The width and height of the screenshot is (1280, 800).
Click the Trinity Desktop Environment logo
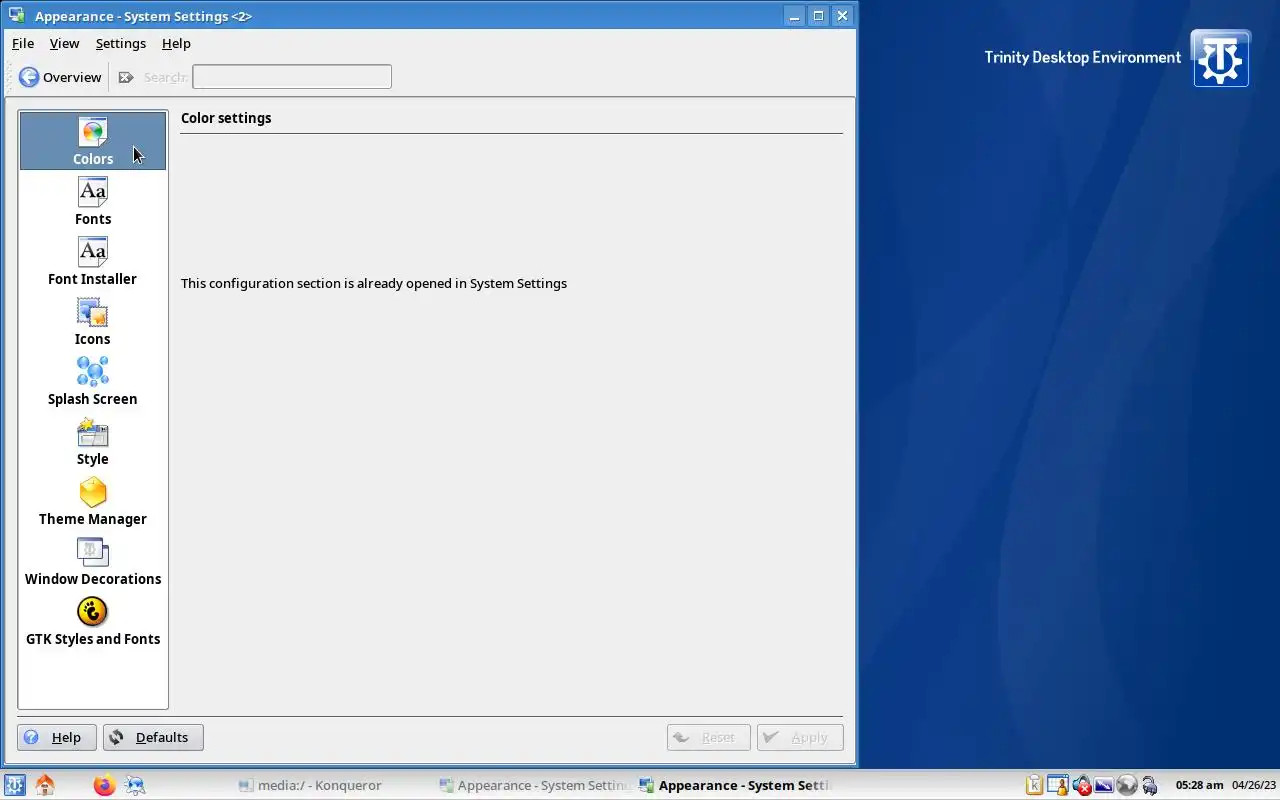pos(1221,58)
